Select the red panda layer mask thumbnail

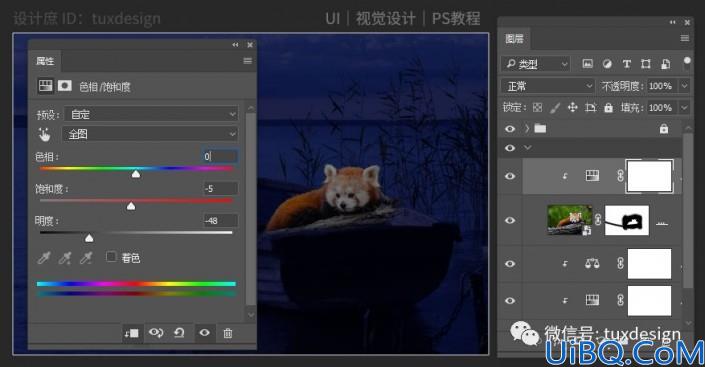pos(627,220)
